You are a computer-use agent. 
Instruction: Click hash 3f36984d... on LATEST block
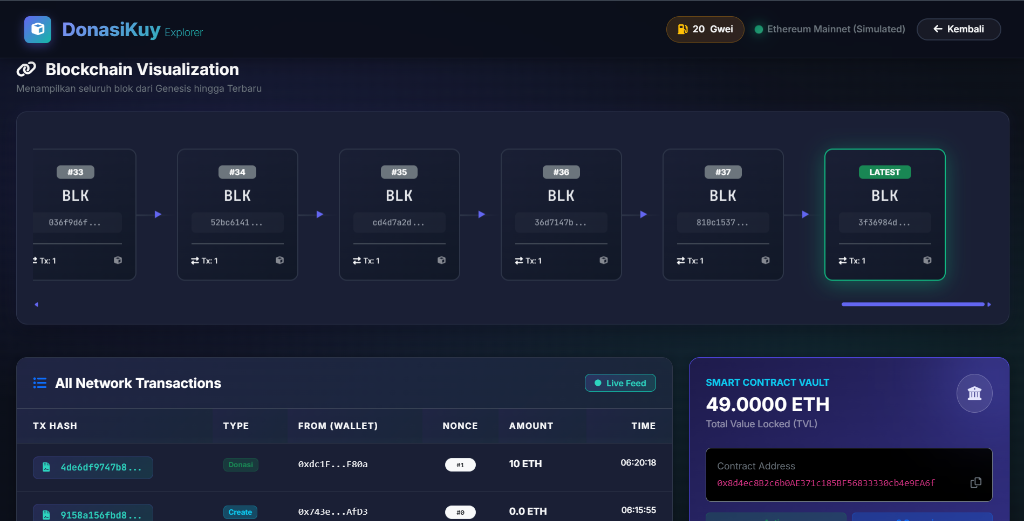click(885, 223)
